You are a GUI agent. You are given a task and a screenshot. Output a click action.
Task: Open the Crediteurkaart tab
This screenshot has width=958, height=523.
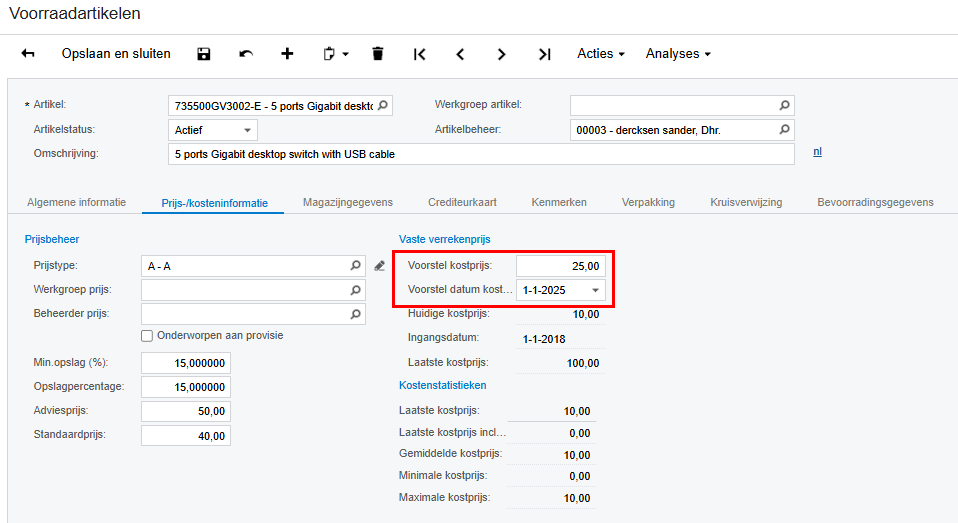click(462, 202)
